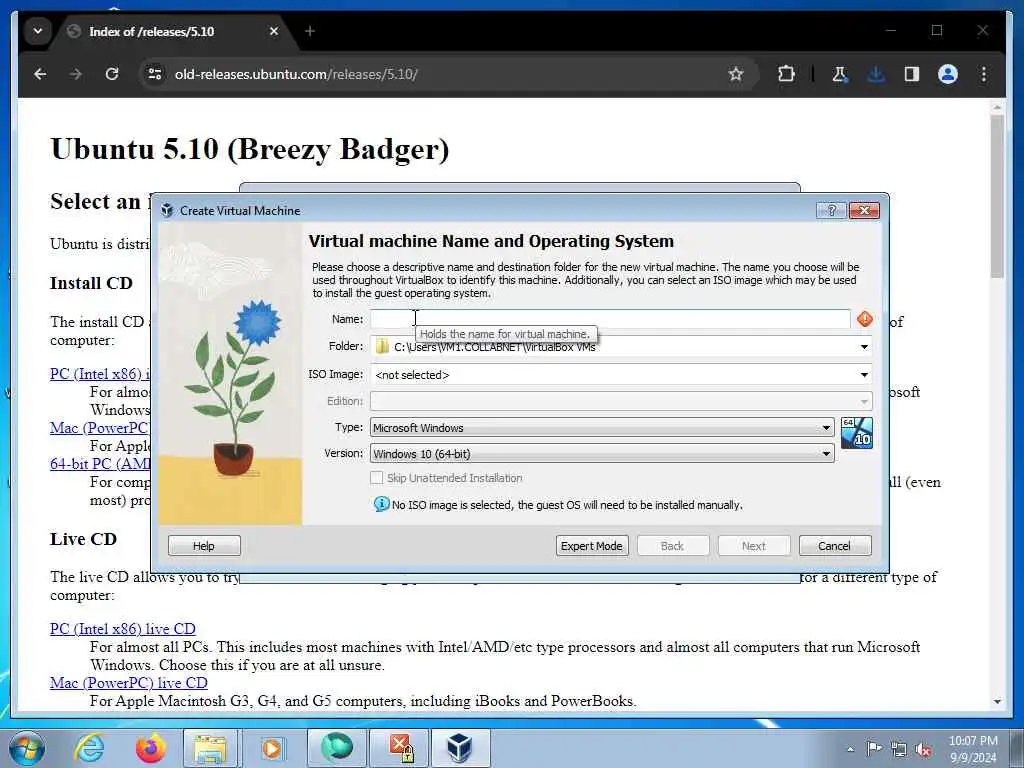Image resolution: width=1024 pixels, height=768 pixels.
Task: Go back in Chrome browser history
Action: point(40,74)
